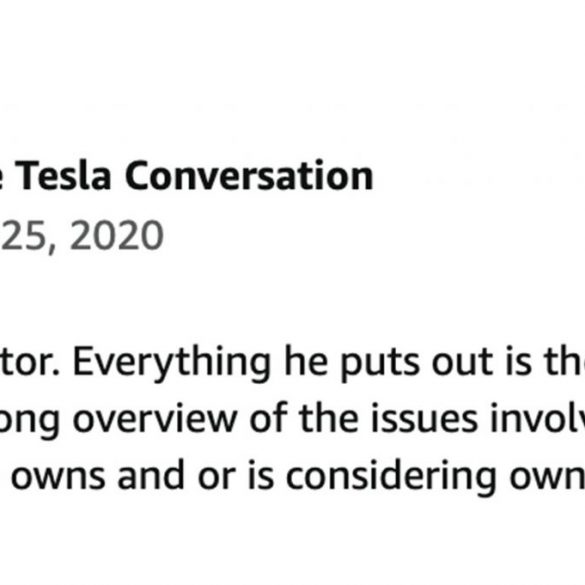The image size is (585, 585).
Task: Click the word 'or' in the last line
Action: click(x=217, y=479)
